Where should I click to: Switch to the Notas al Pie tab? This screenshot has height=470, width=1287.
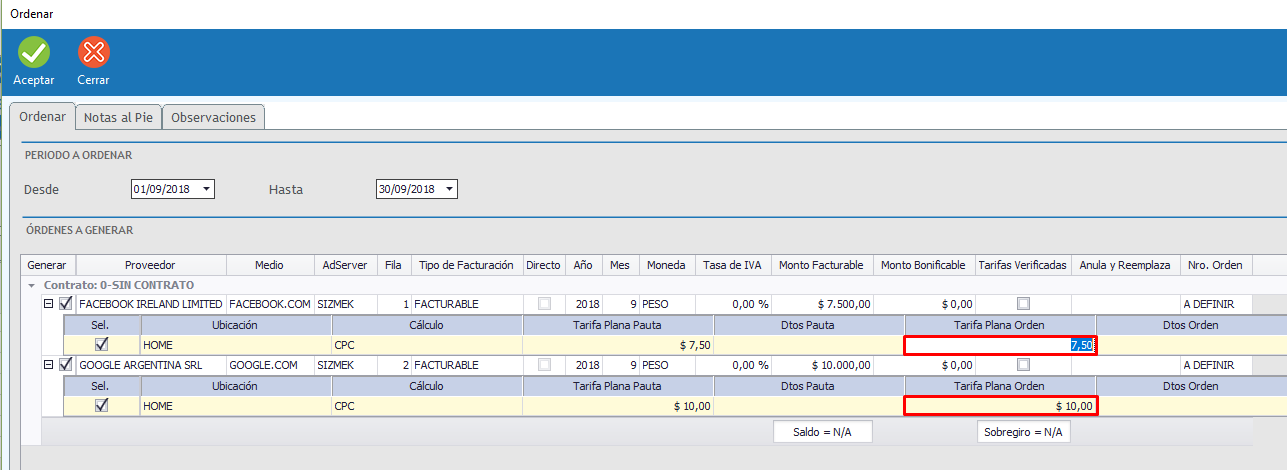(x=118, y=117)
